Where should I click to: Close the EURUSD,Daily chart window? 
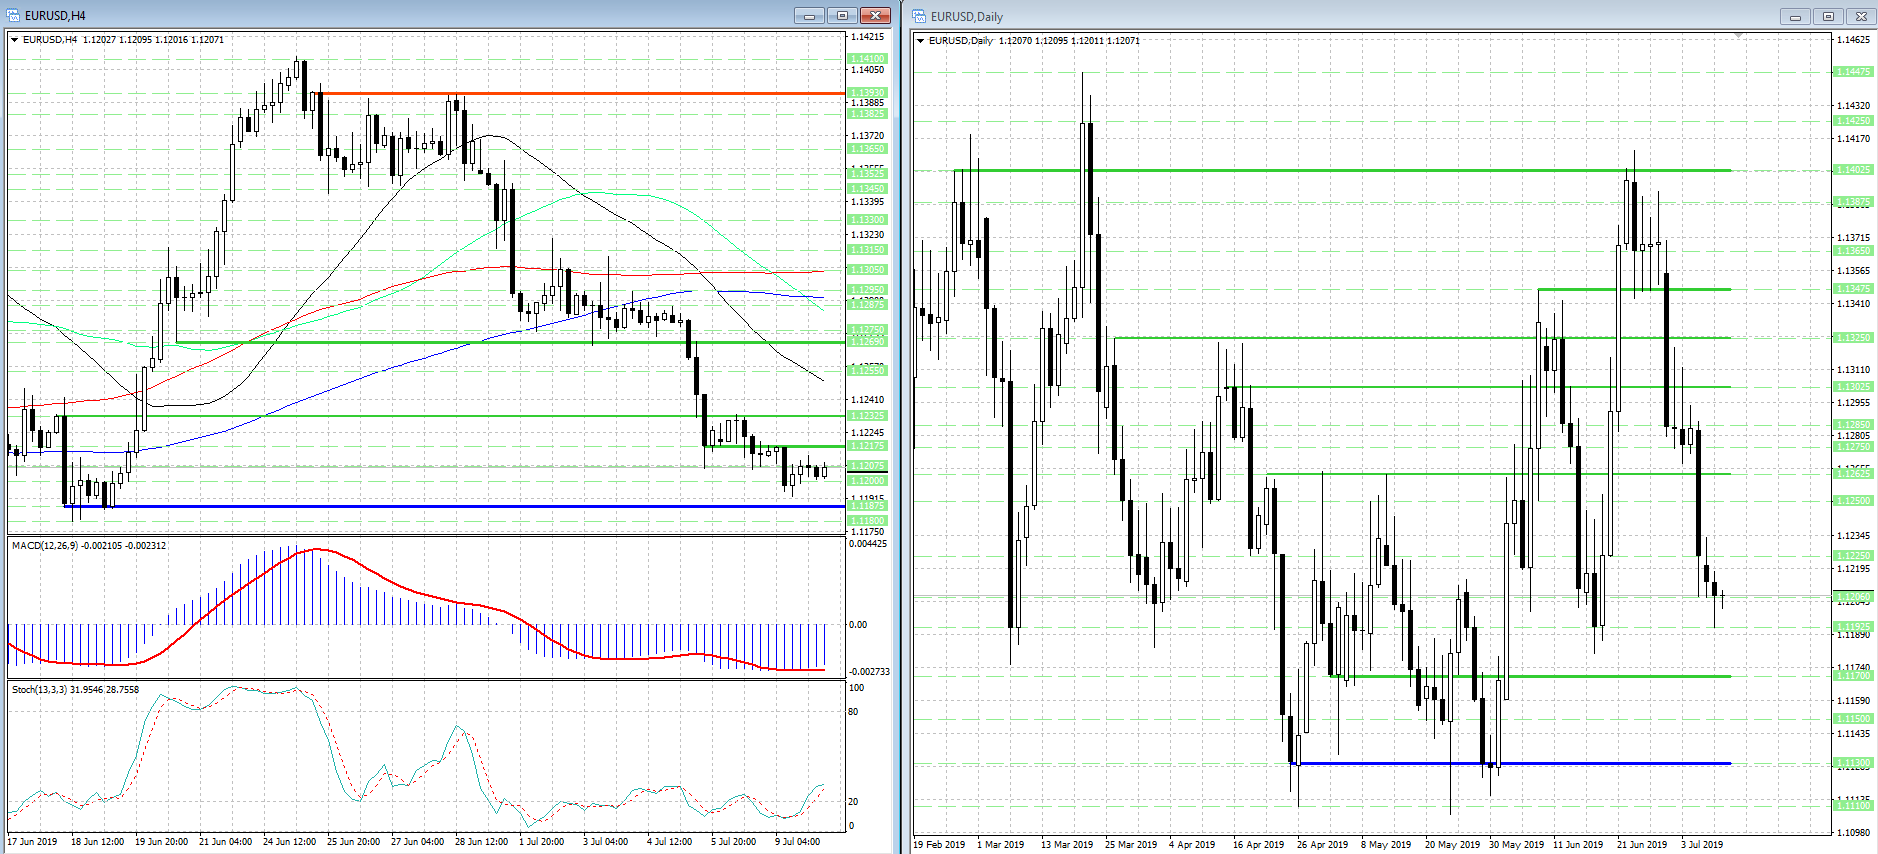[1861, 16]
